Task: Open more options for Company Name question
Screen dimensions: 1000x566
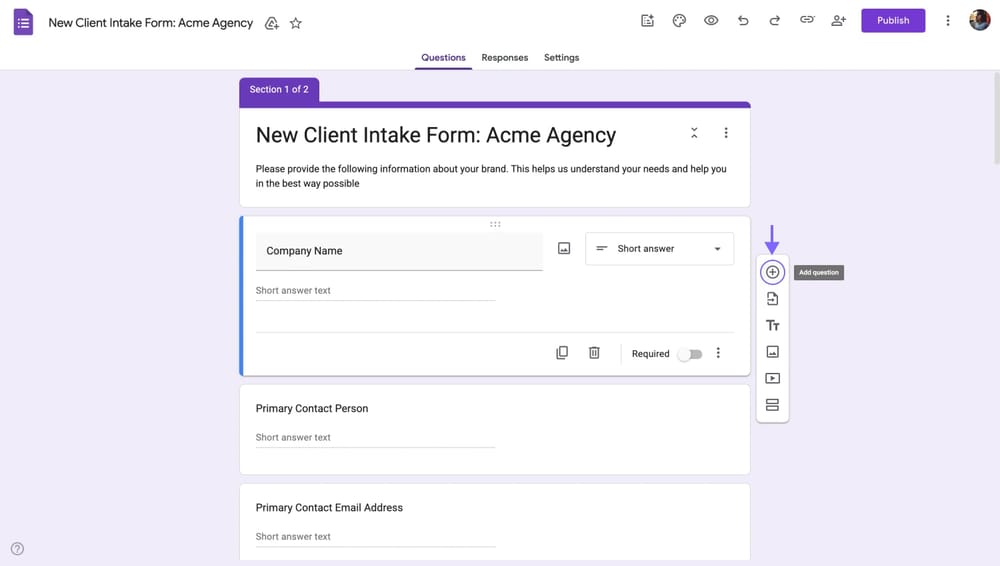Action: pos(718,353)
